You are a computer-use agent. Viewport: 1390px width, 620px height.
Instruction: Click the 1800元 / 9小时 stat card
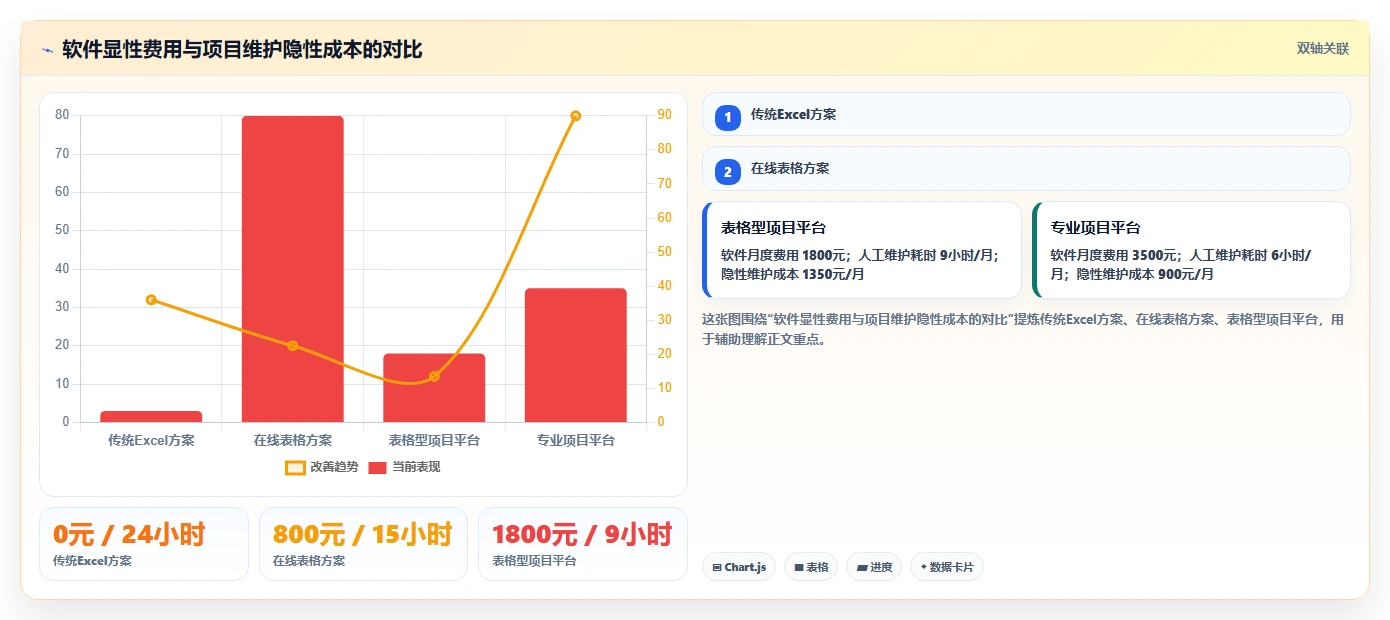pyautogui.click(x=583, y=544)
